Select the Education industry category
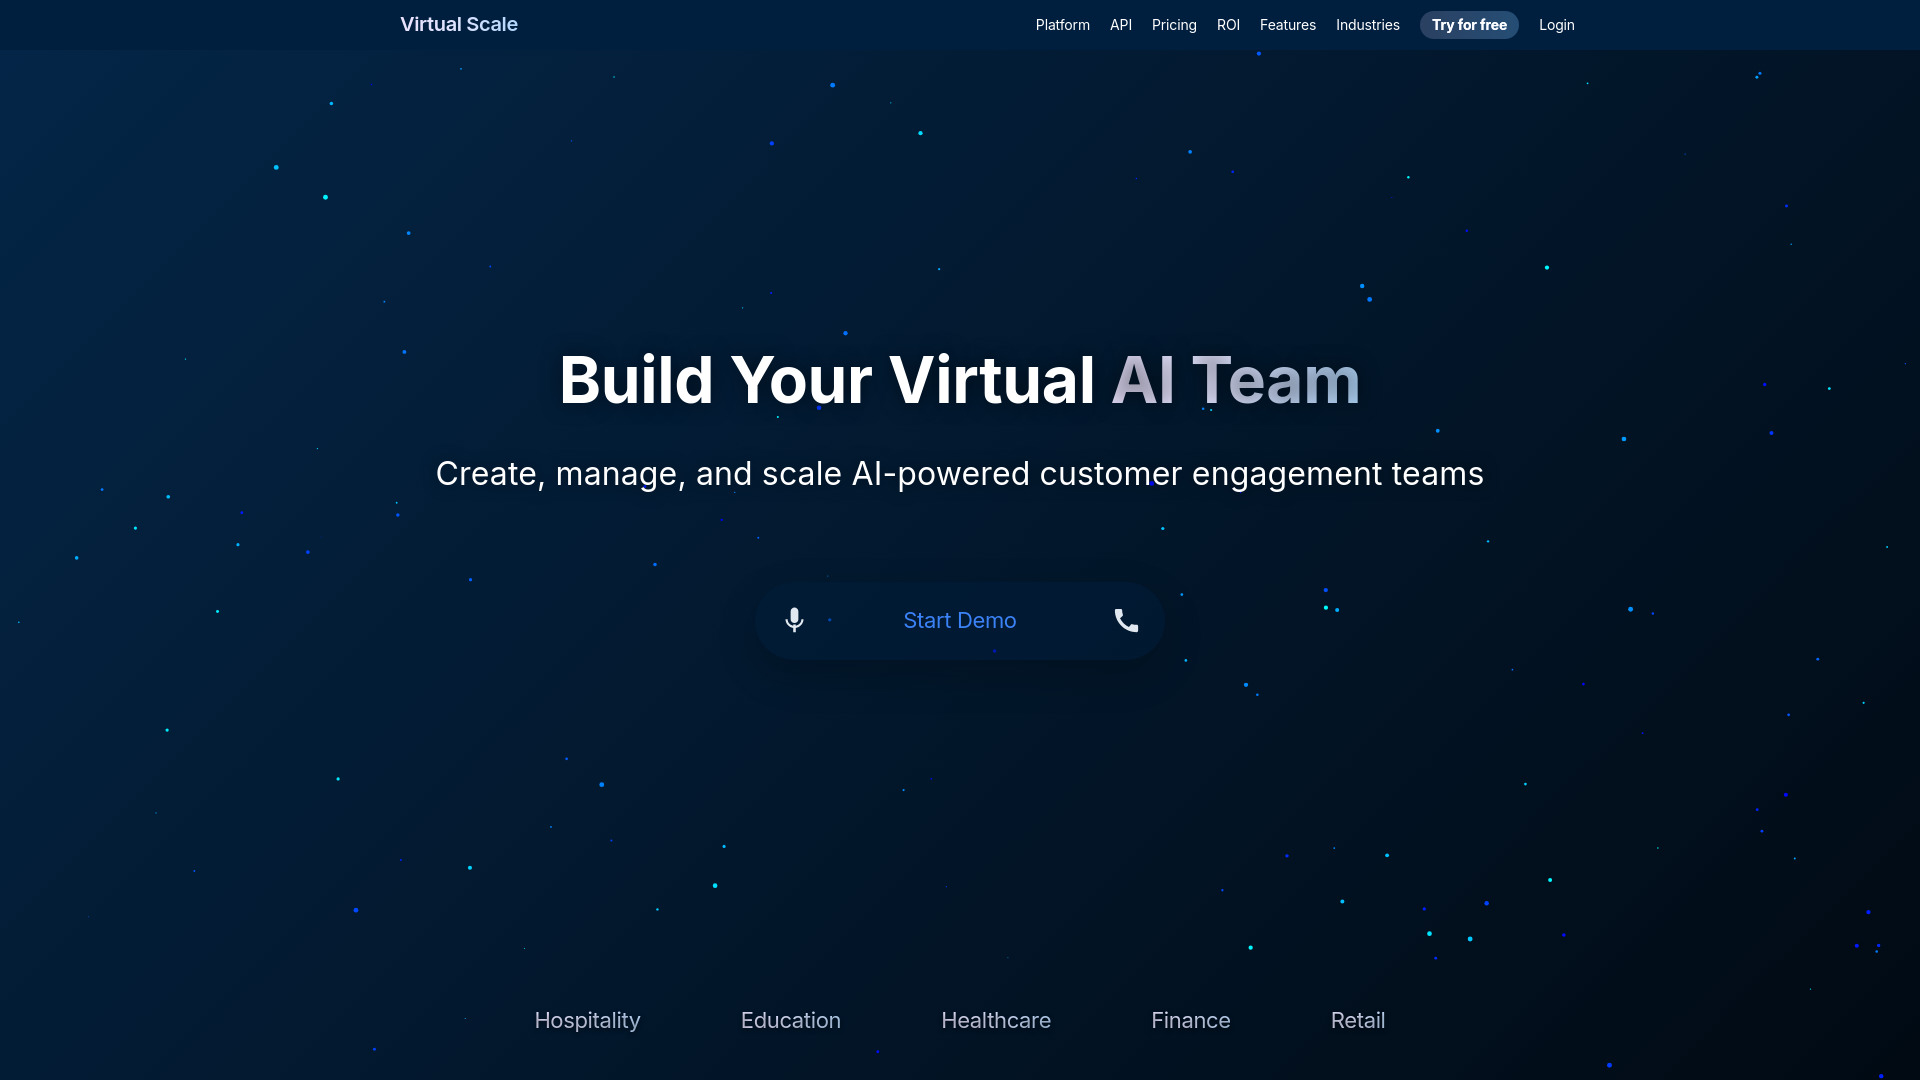 coord(790,1019)
